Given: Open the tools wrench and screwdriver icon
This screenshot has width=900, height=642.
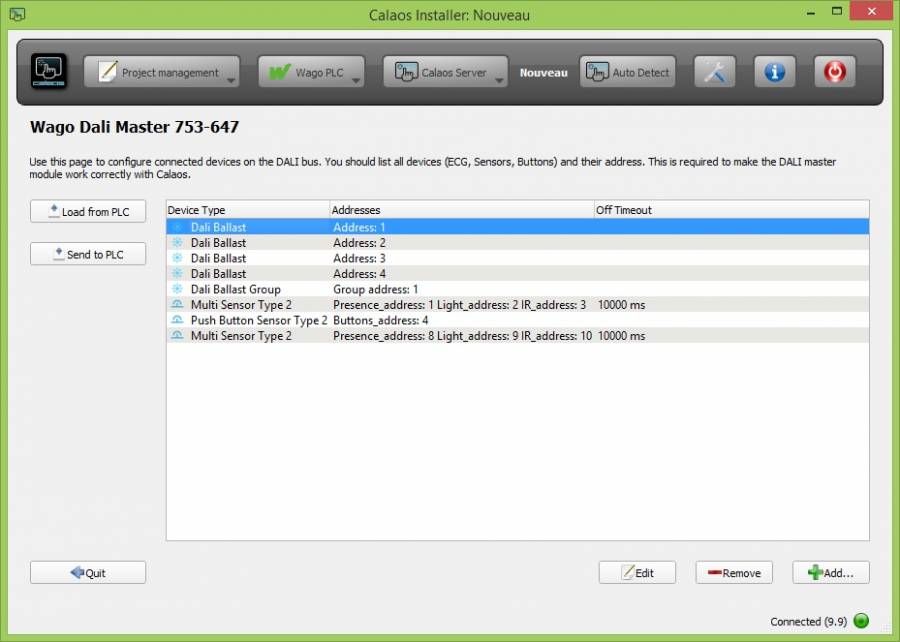Looking at the screenshot, I should [715, 72].
